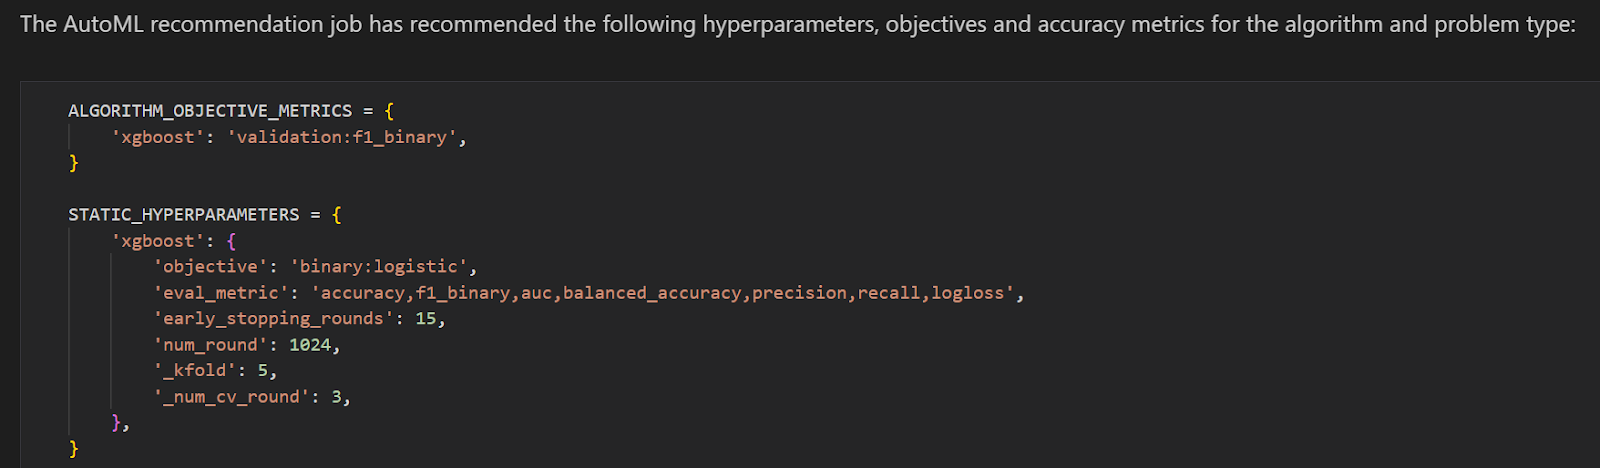Click the opening brace after STATIC_HYPERPARAMETERS
1600x468 pixels.
337,215
